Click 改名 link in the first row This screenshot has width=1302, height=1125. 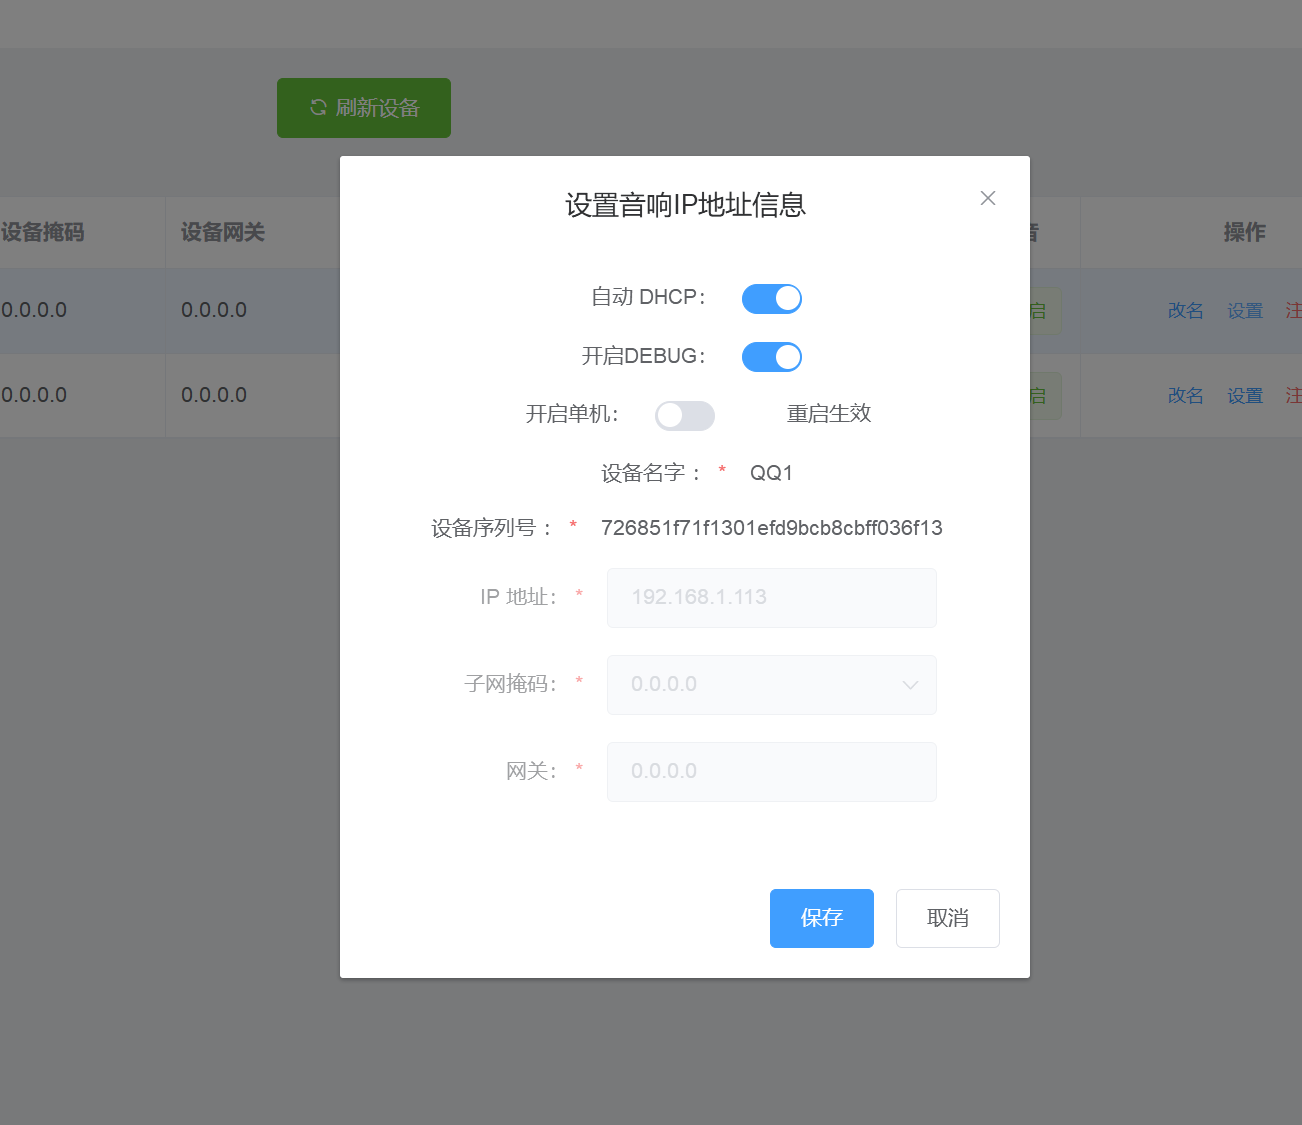coord(1185,311)
